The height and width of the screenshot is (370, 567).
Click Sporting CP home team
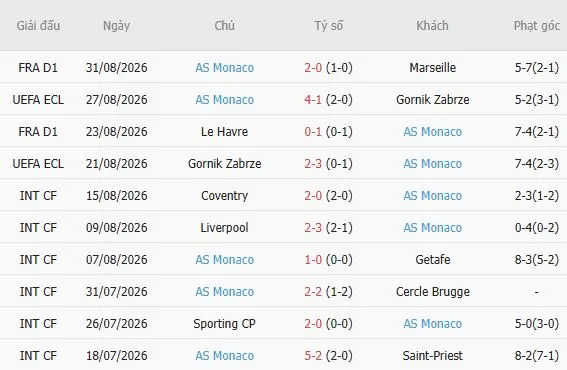pyautogui.click(x=225, y=324)
